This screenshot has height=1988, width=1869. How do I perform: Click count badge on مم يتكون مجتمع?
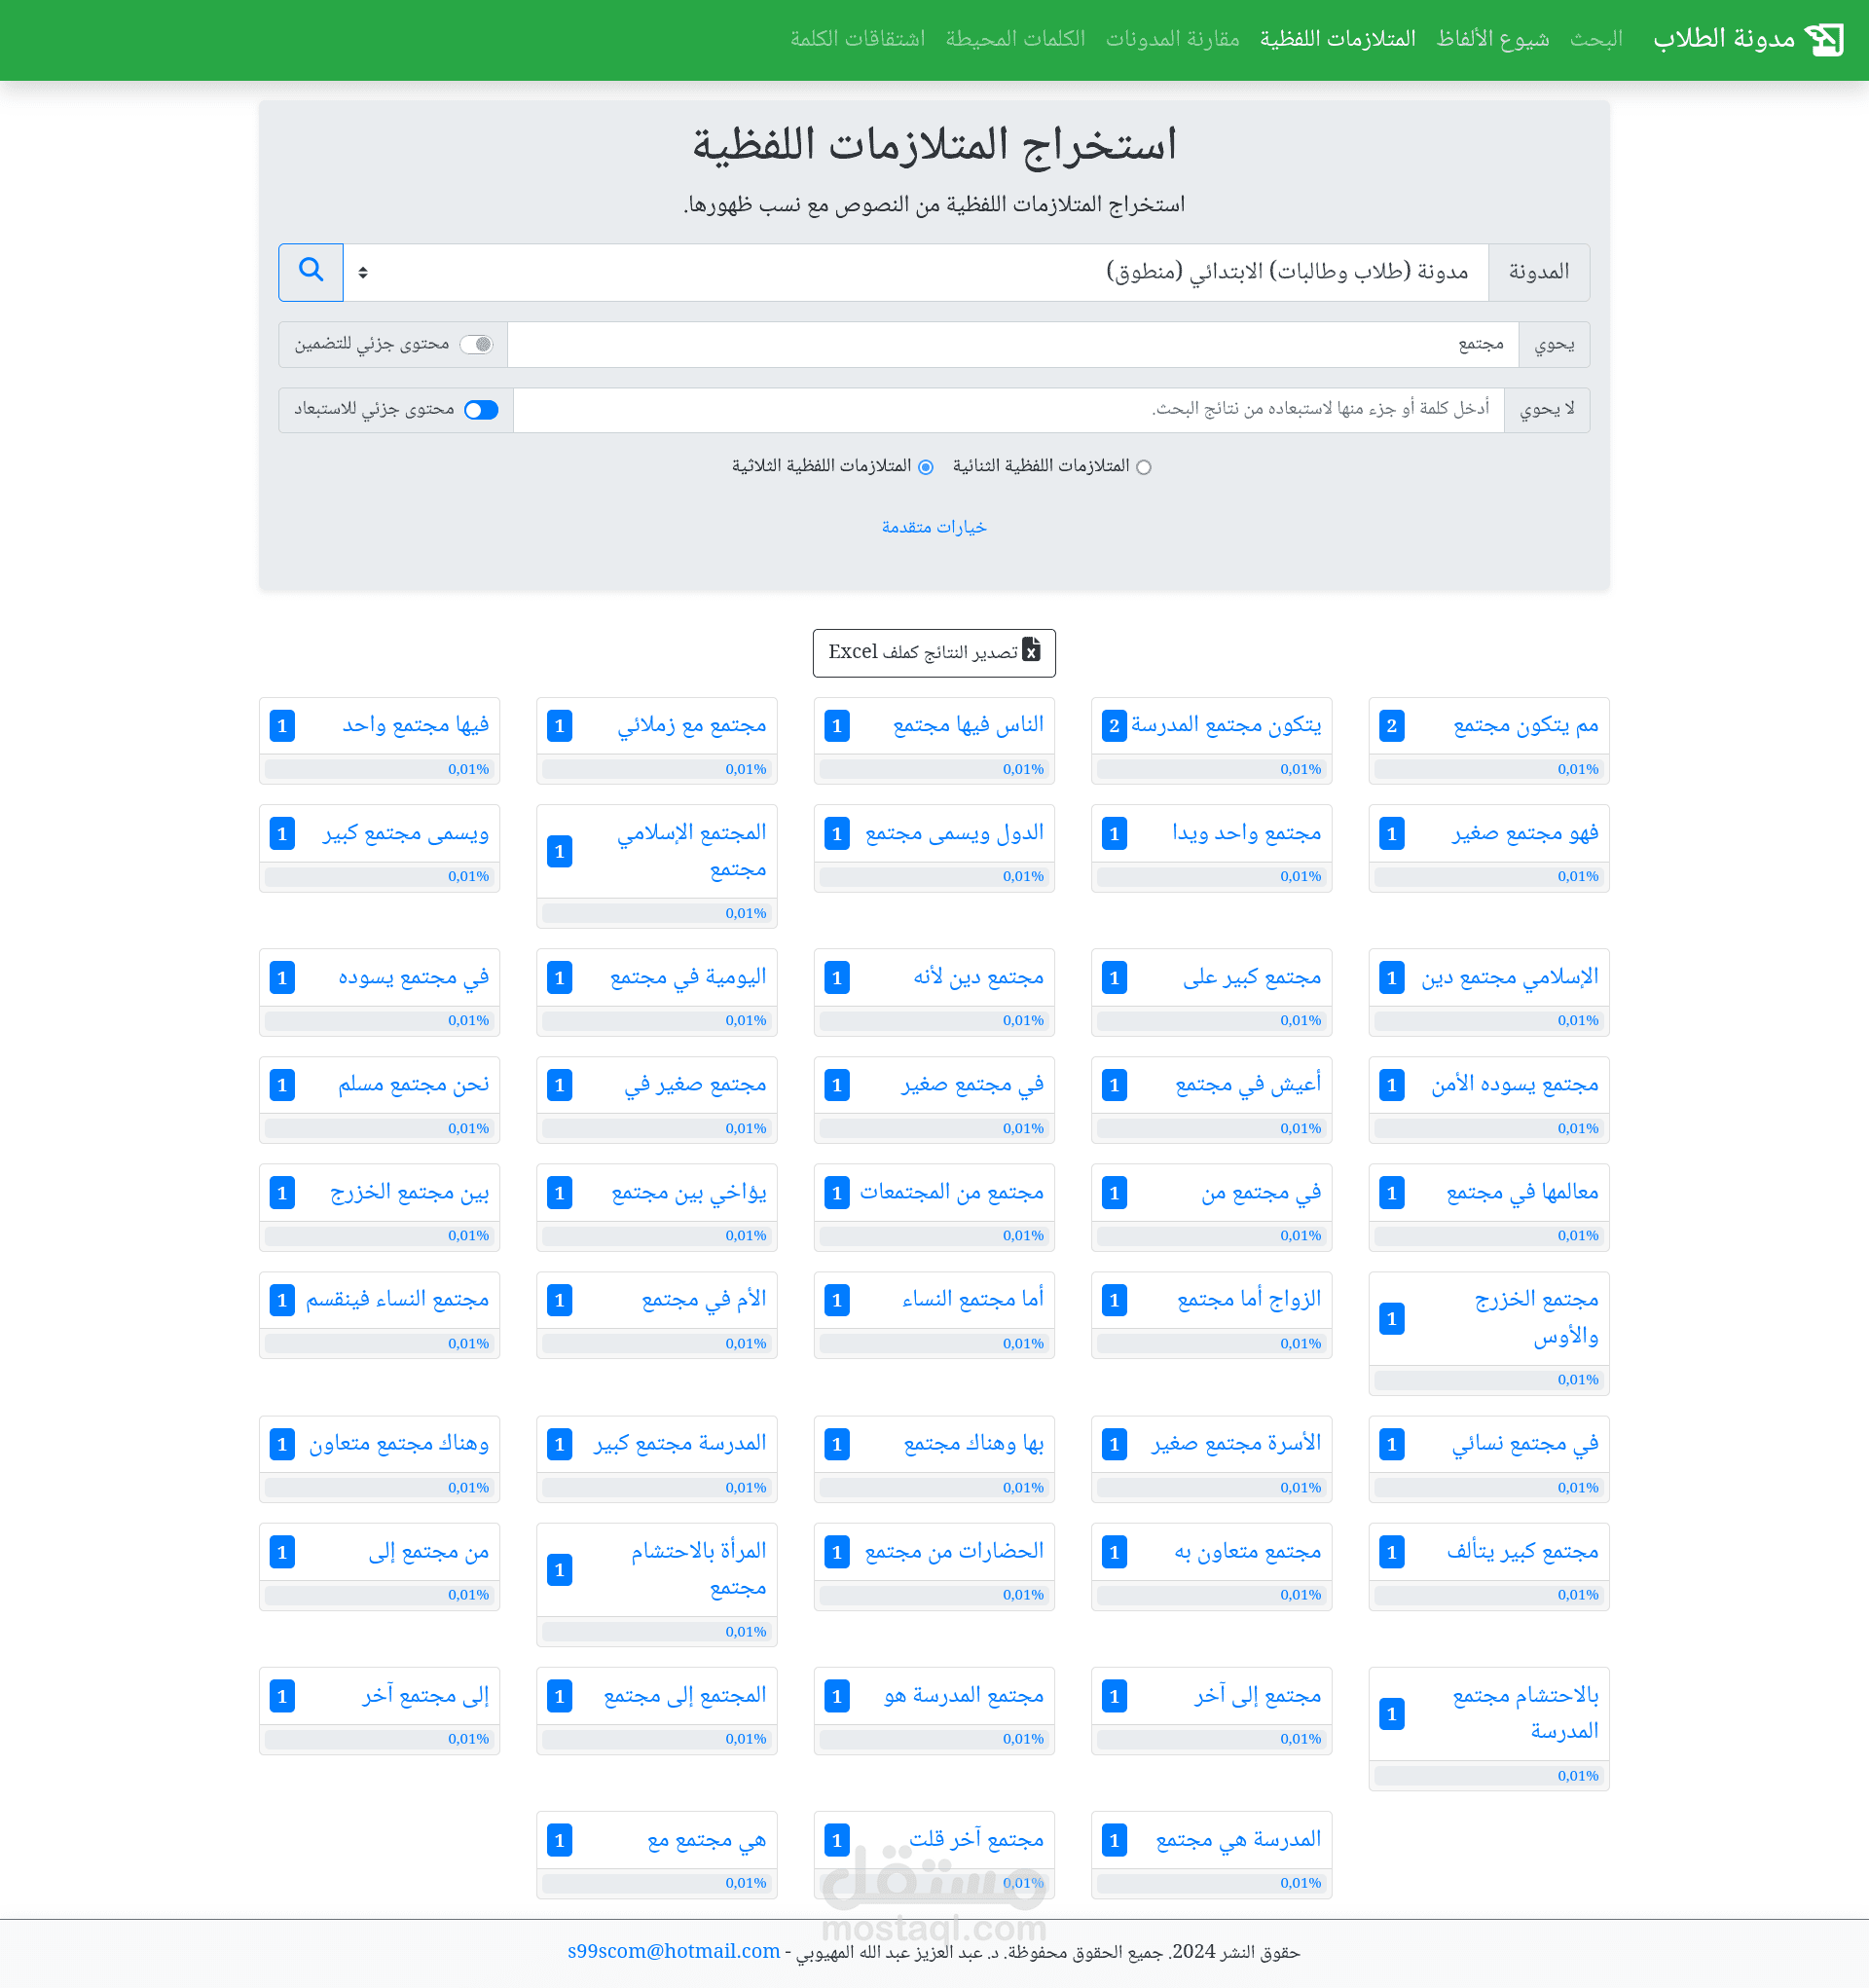tap(1391, 725)
